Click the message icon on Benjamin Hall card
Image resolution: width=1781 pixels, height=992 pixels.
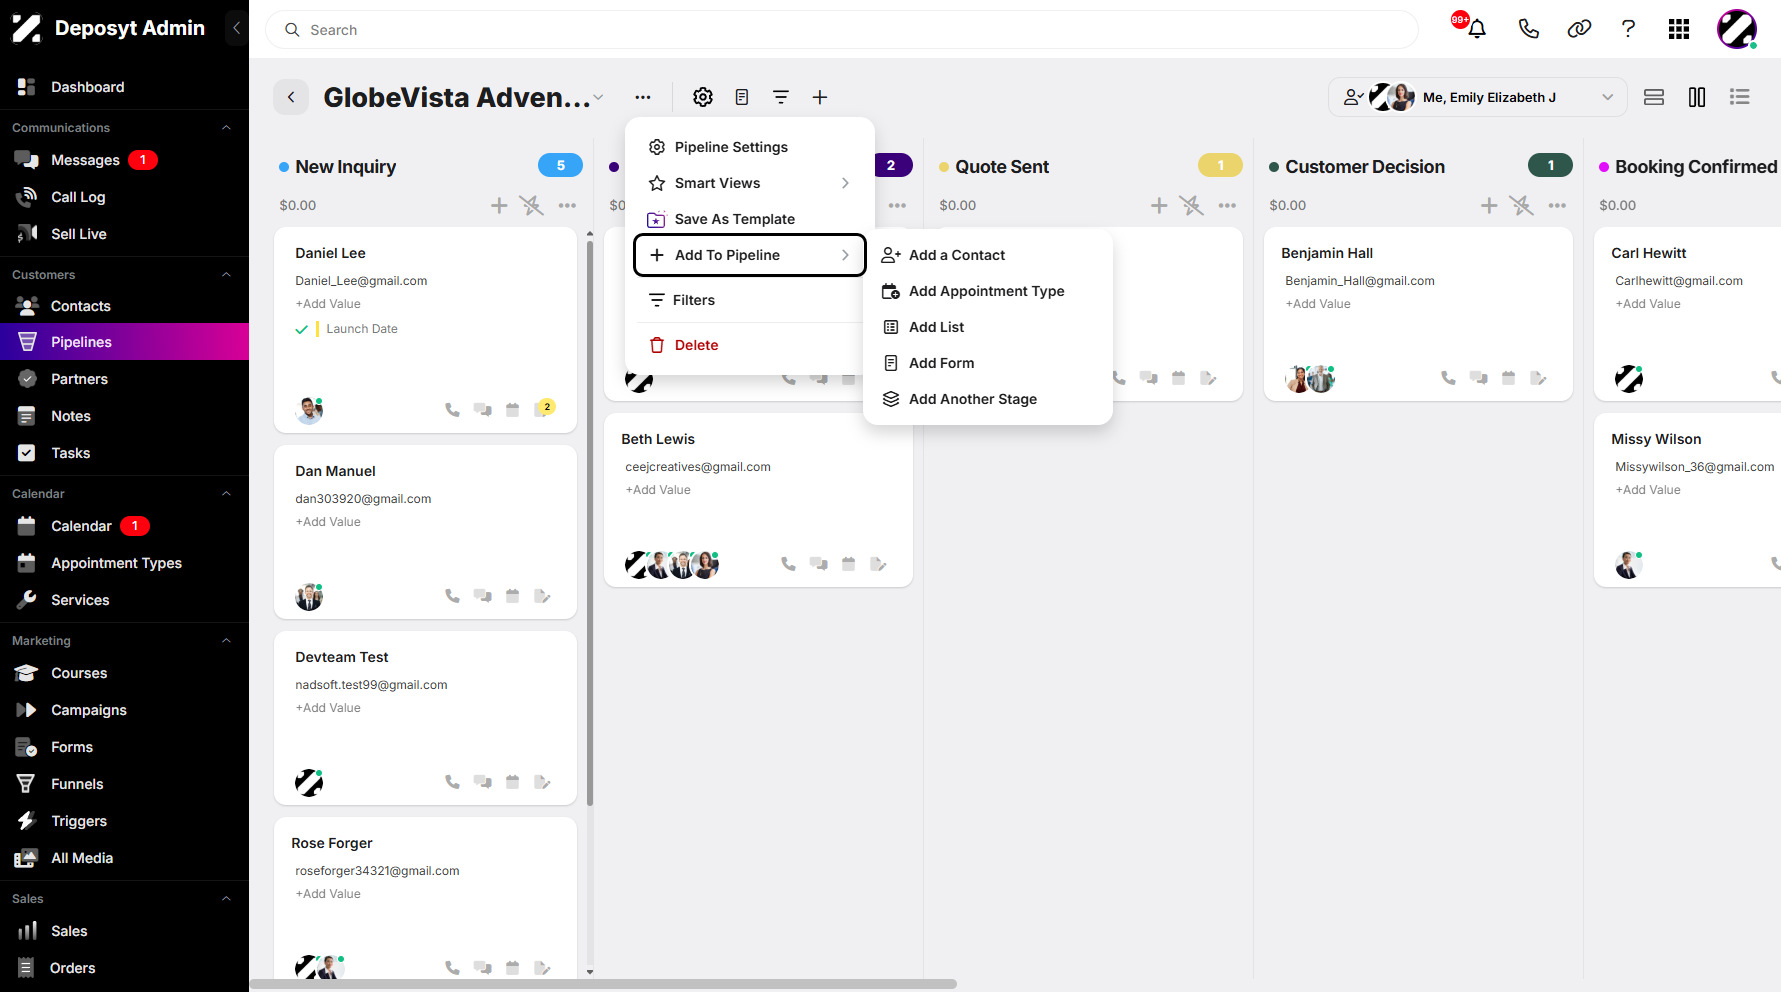pyautogui.click(x=1478, y=378)
